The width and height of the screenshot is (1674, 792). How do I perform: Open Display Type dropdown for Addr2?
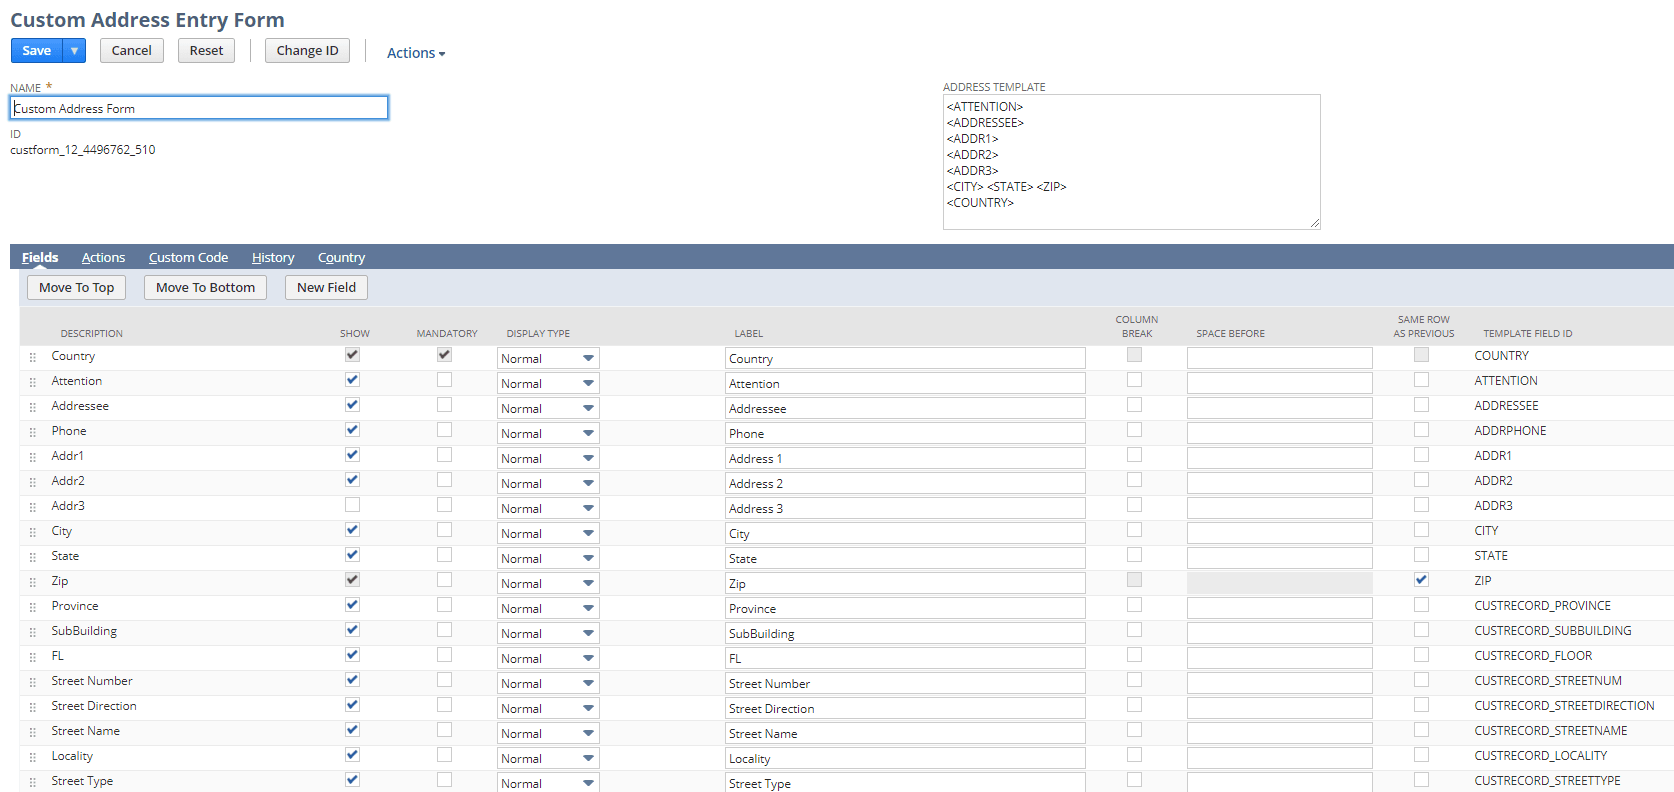[548, 483]
